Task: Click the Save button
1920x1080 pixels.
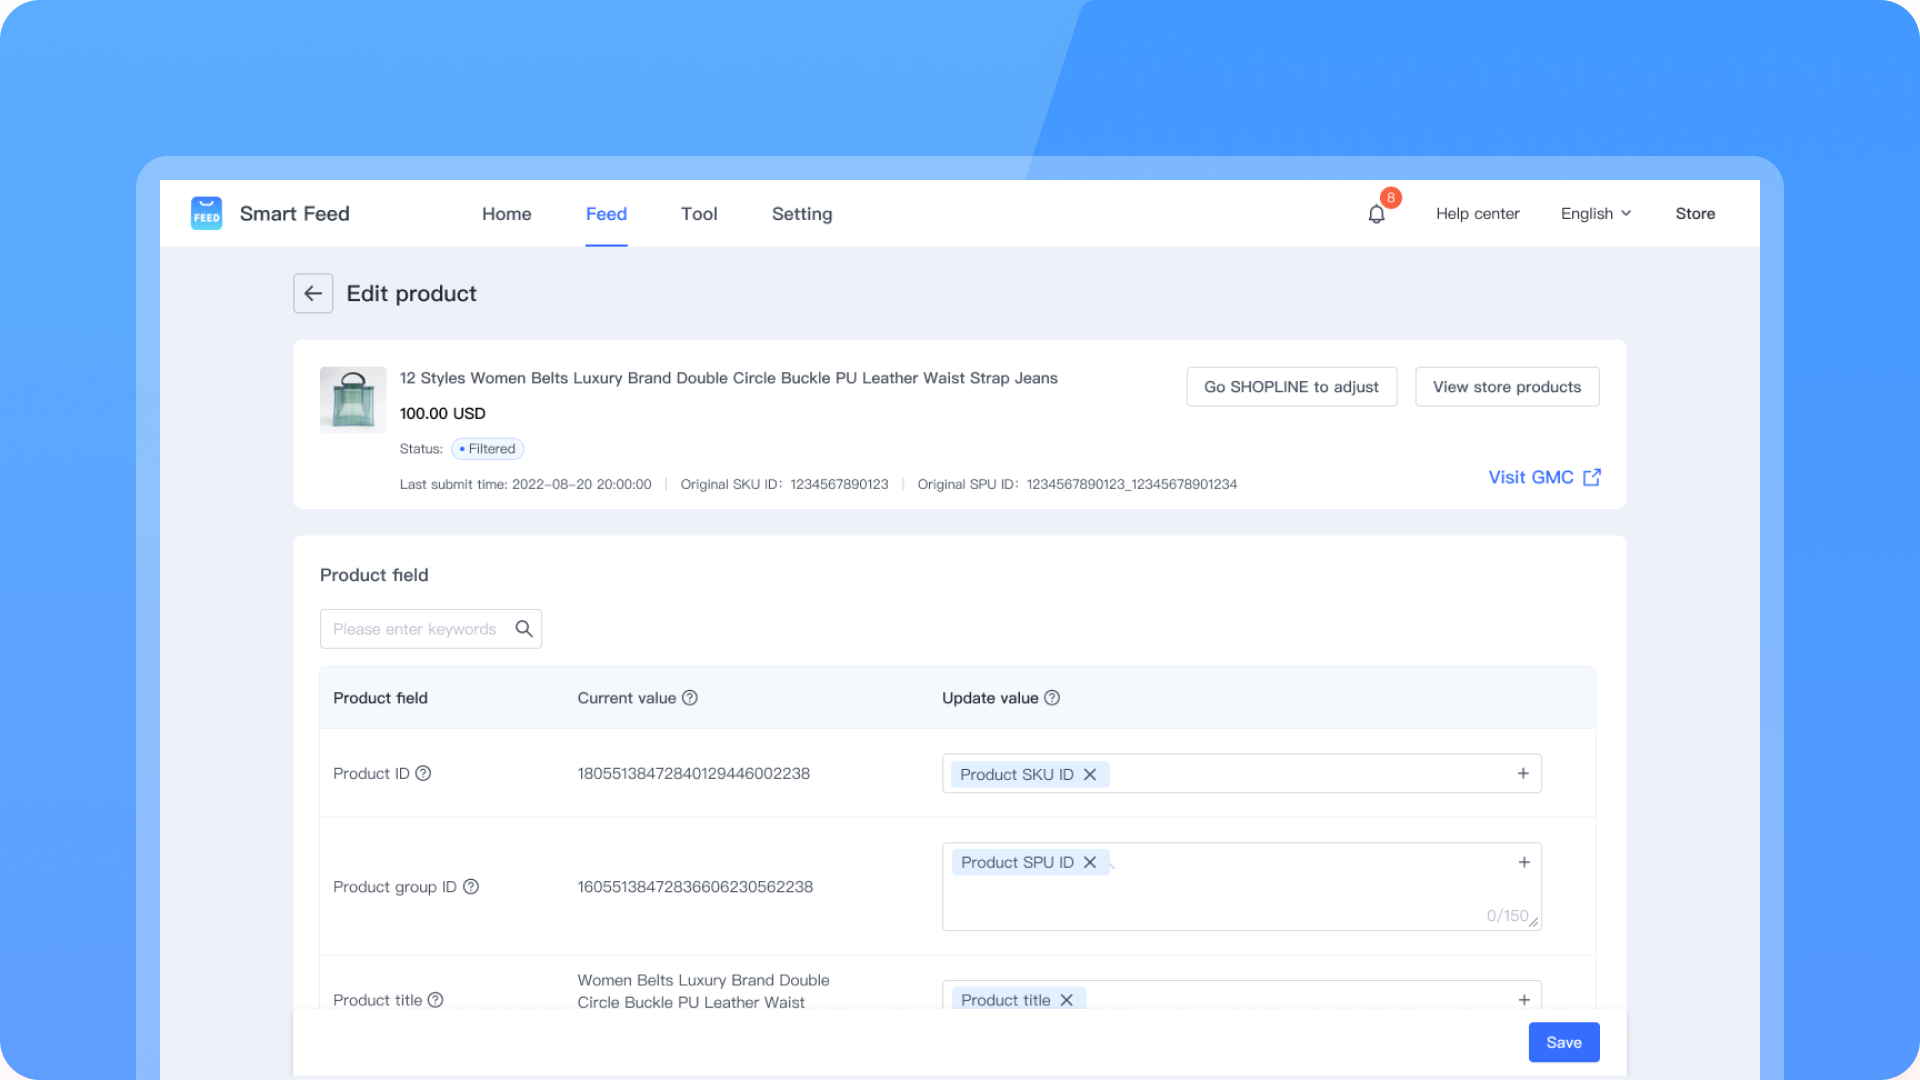Action: click(x=1563, y=1042)
